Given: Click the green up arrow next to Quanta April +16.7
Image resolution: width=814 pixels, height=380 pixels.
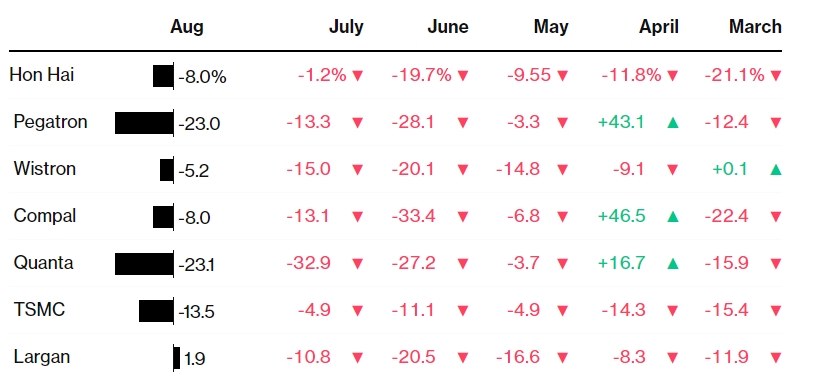Looking at the screenshot, I should [x=672, y=264].
